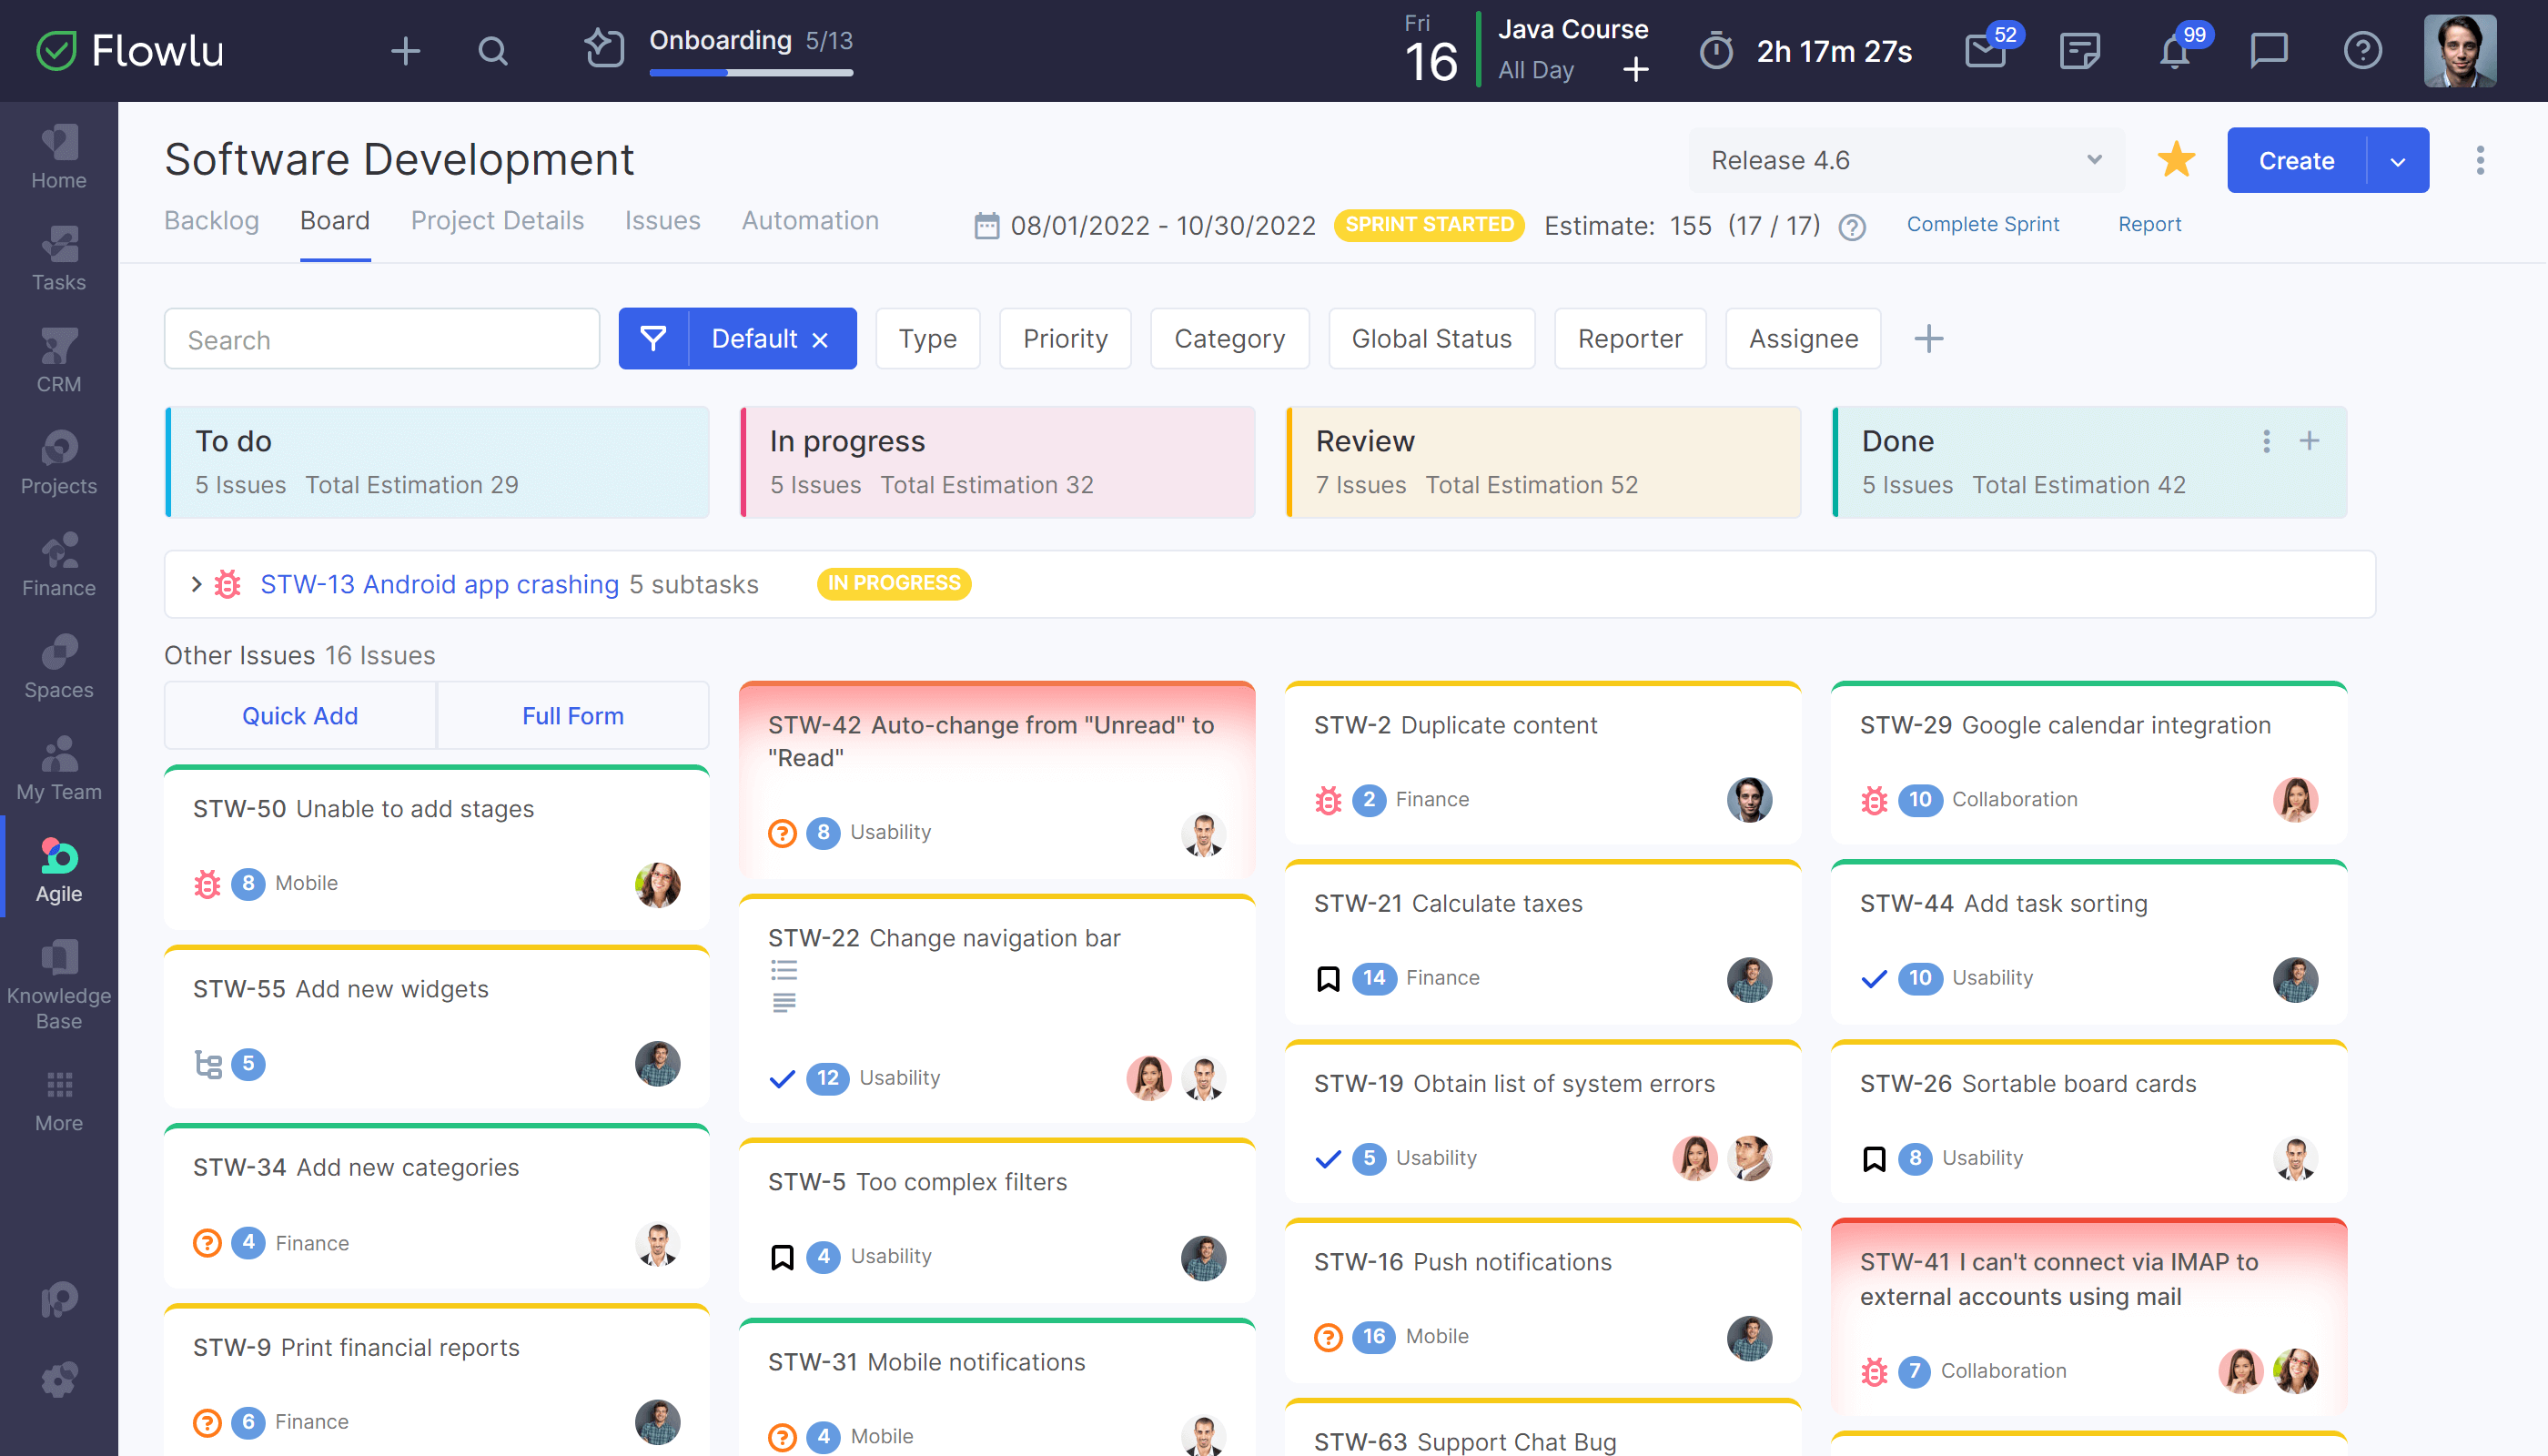This screenshot has width=2548, height=1456.
Task: Click the funnel filter button
Action: click(653, 339)
